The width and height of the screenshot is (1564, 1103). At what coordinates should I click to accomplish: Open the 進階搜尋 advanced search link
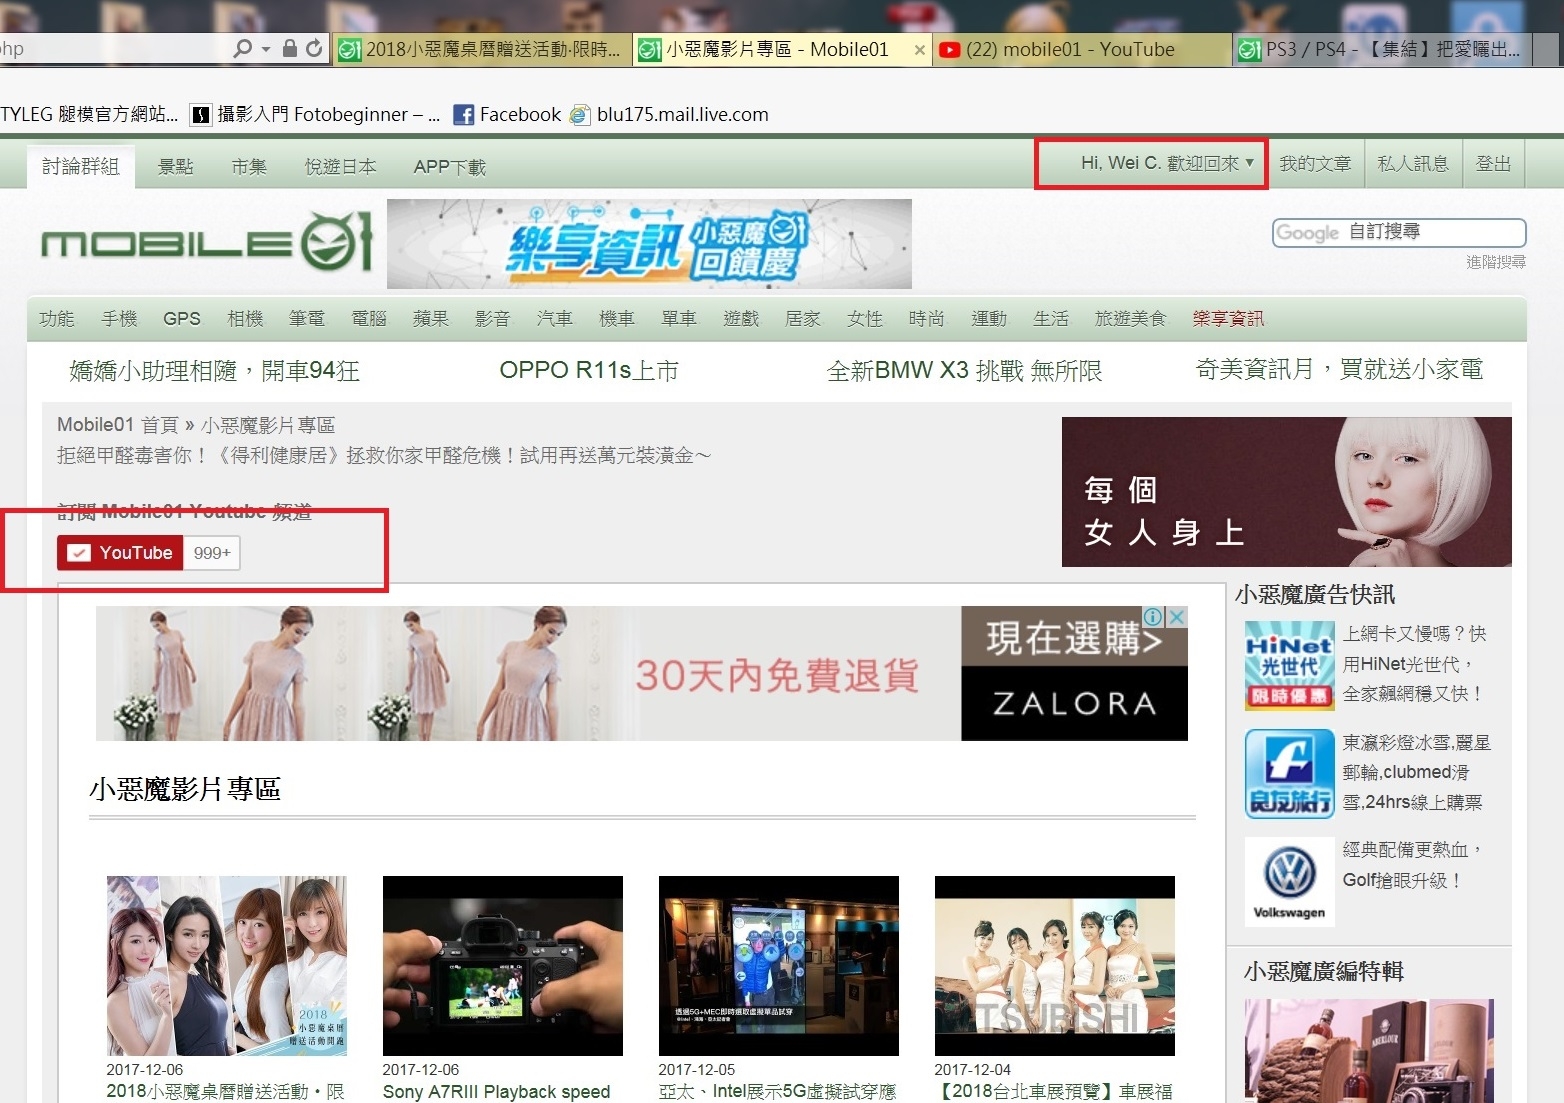point(1496,262)
